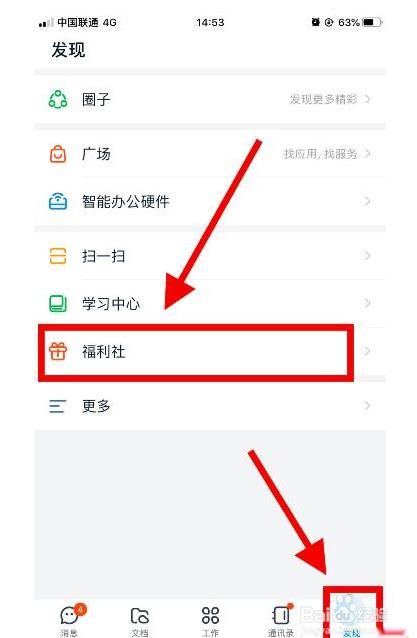Select the 发现 discover tab
The image size is (417, 638).
coord(352,620)
